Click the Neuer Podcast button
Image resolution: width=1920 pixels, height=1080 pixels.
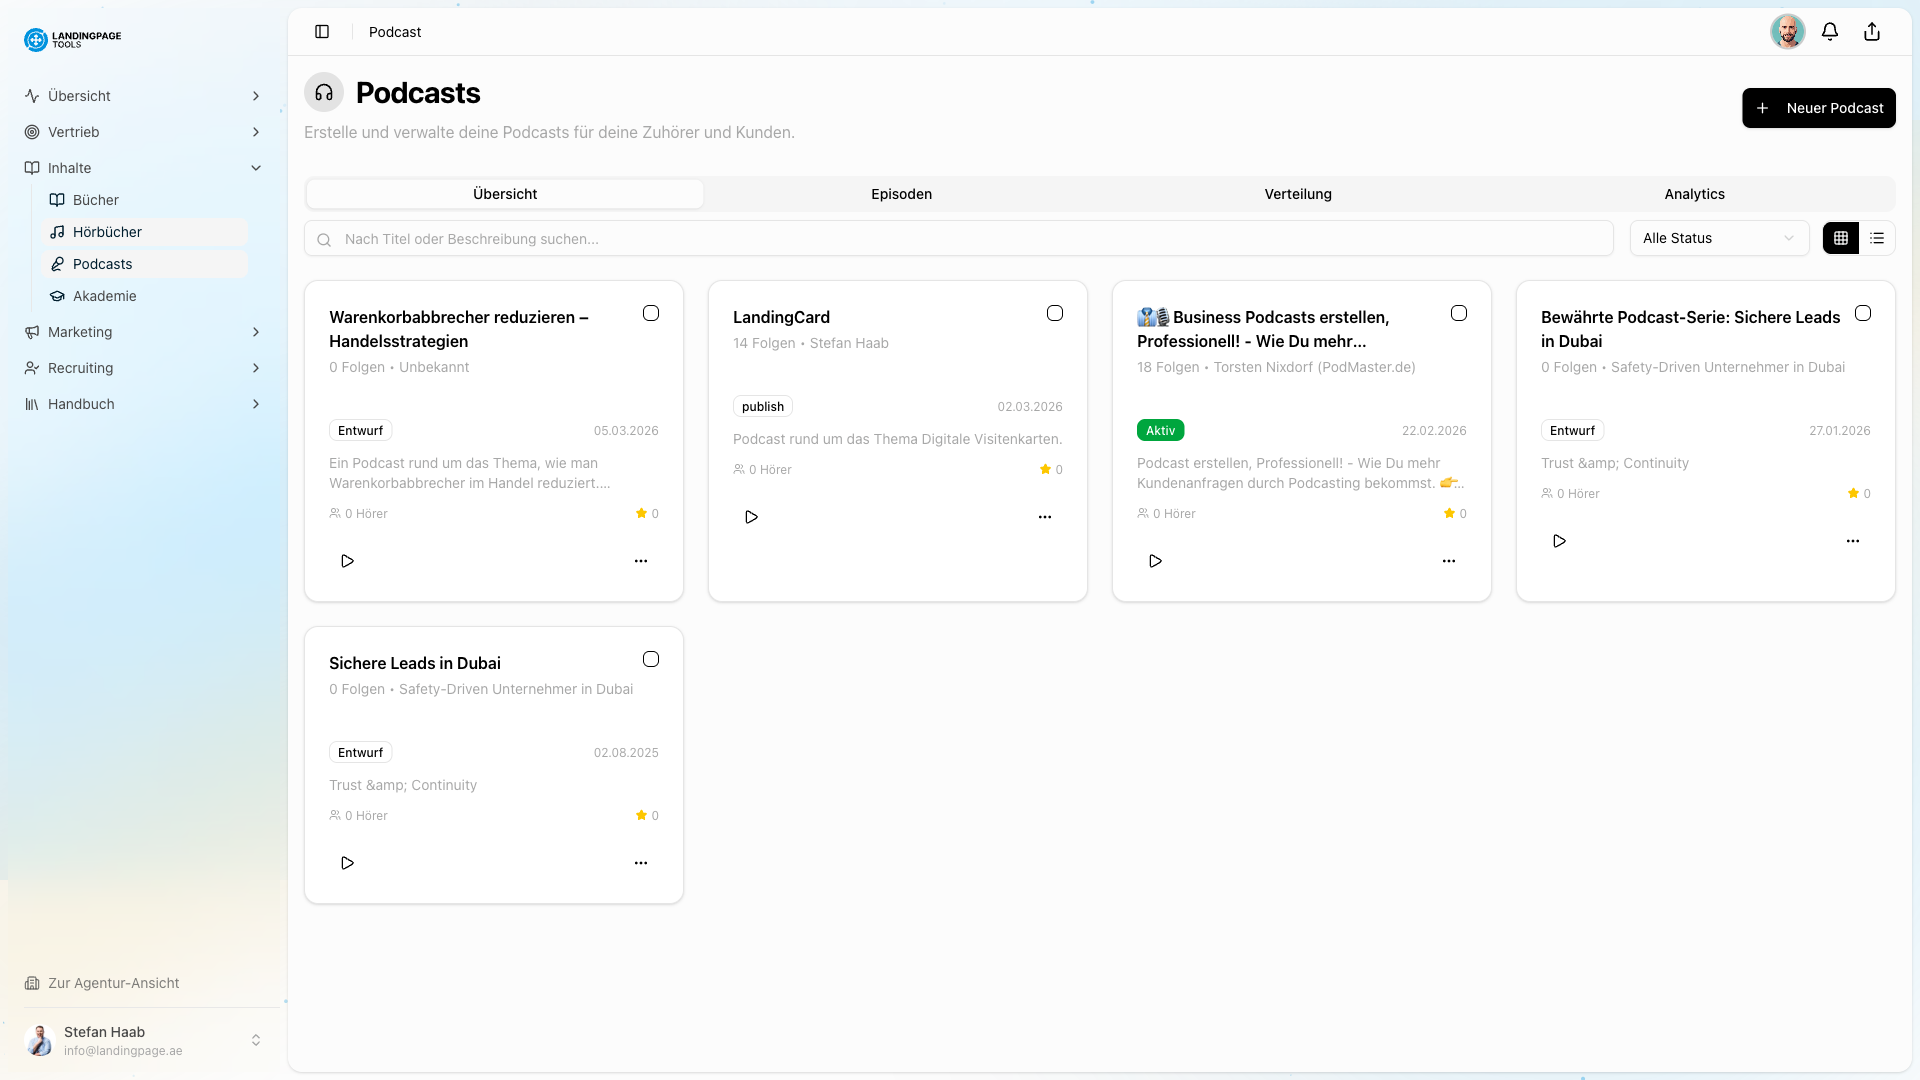coord(1818,107)
